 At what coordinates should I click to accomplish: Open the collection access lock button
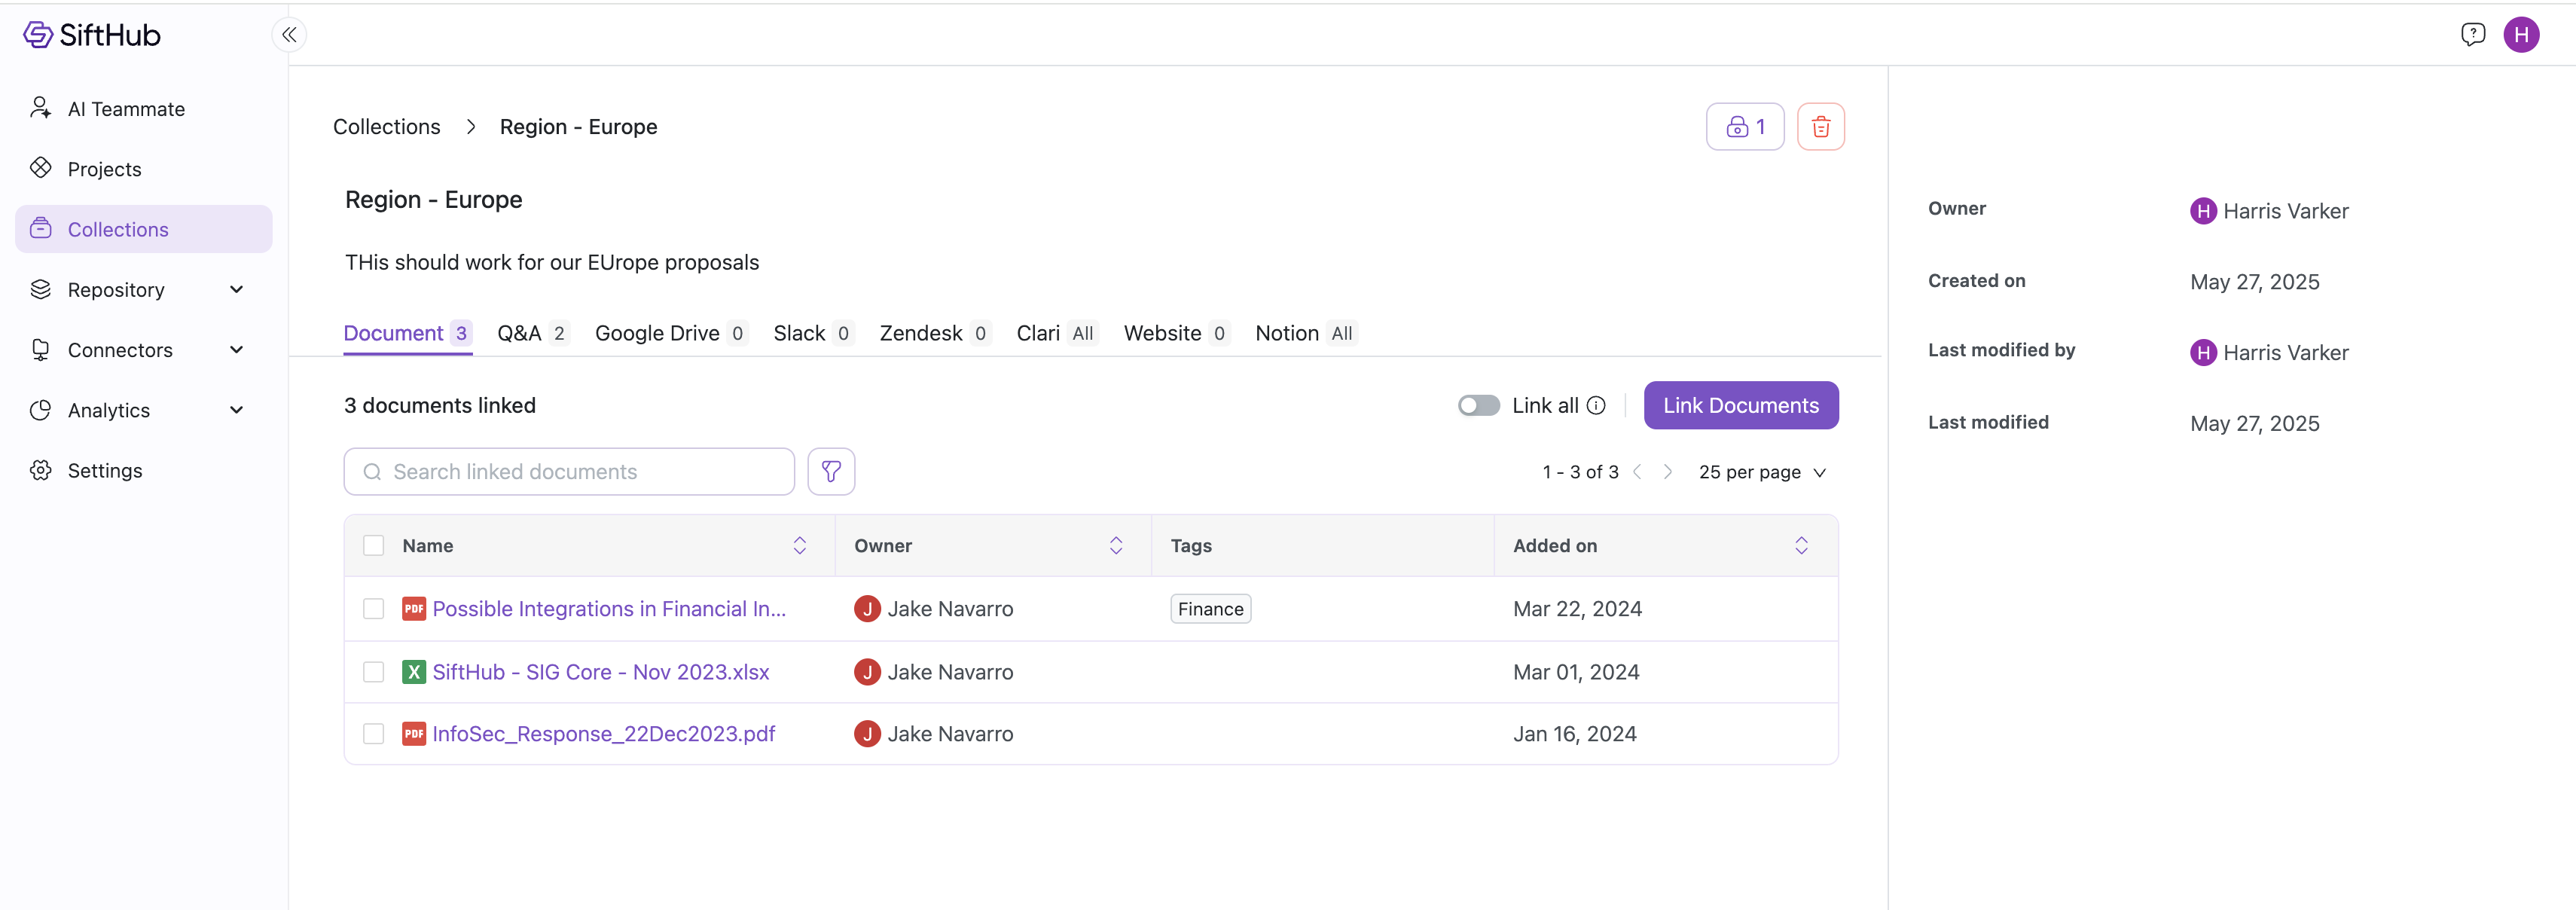[x=1744, y=127]
